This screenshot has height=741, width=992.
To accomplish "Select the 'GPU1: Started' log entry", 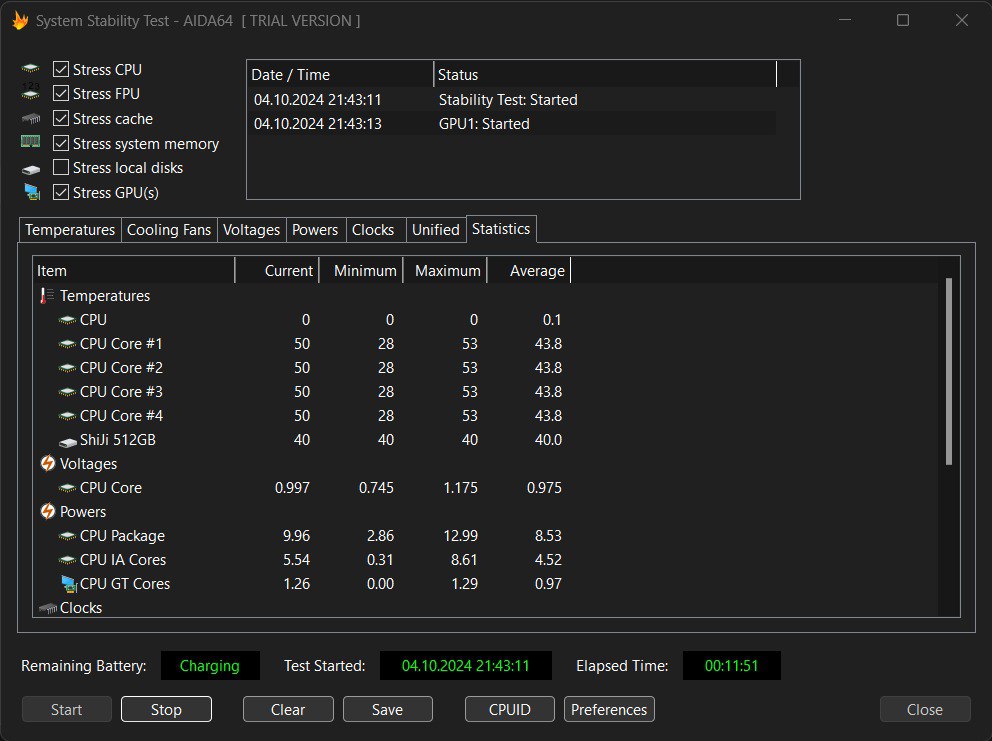I will tap(512, 124).
